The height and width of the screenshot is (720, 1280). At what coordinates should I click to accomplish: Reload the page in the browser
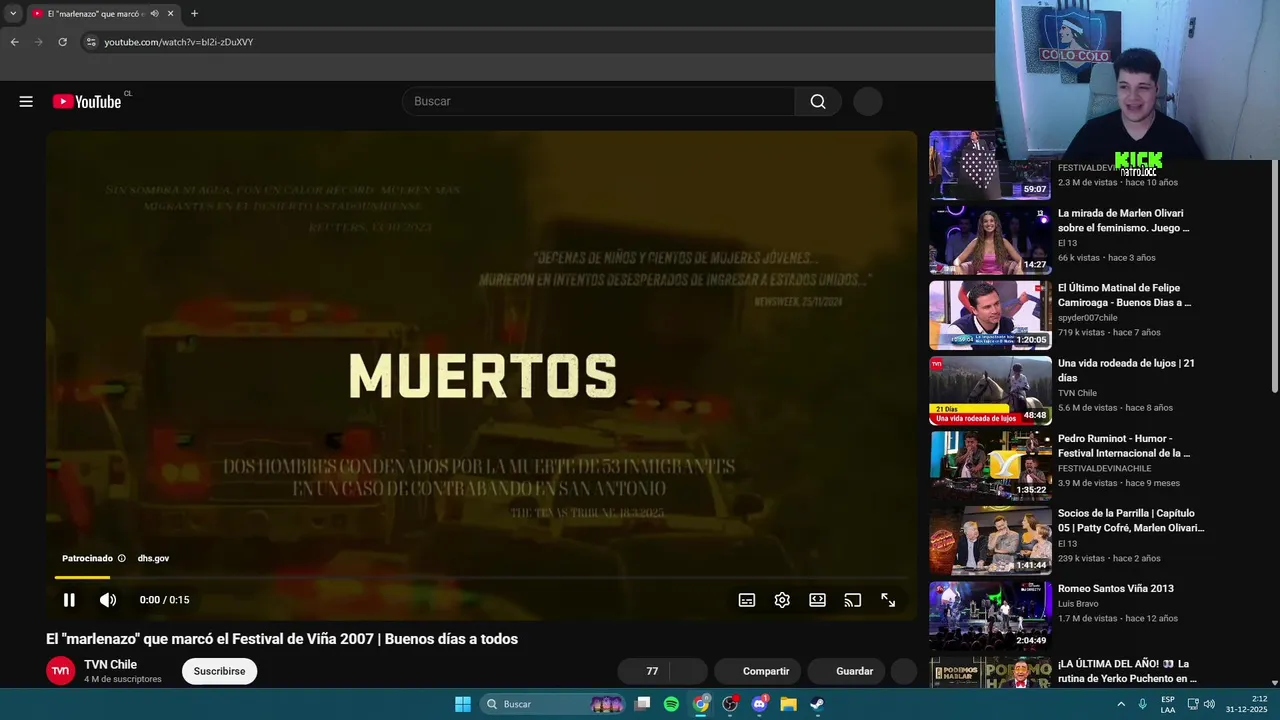[x=62, y=42]
